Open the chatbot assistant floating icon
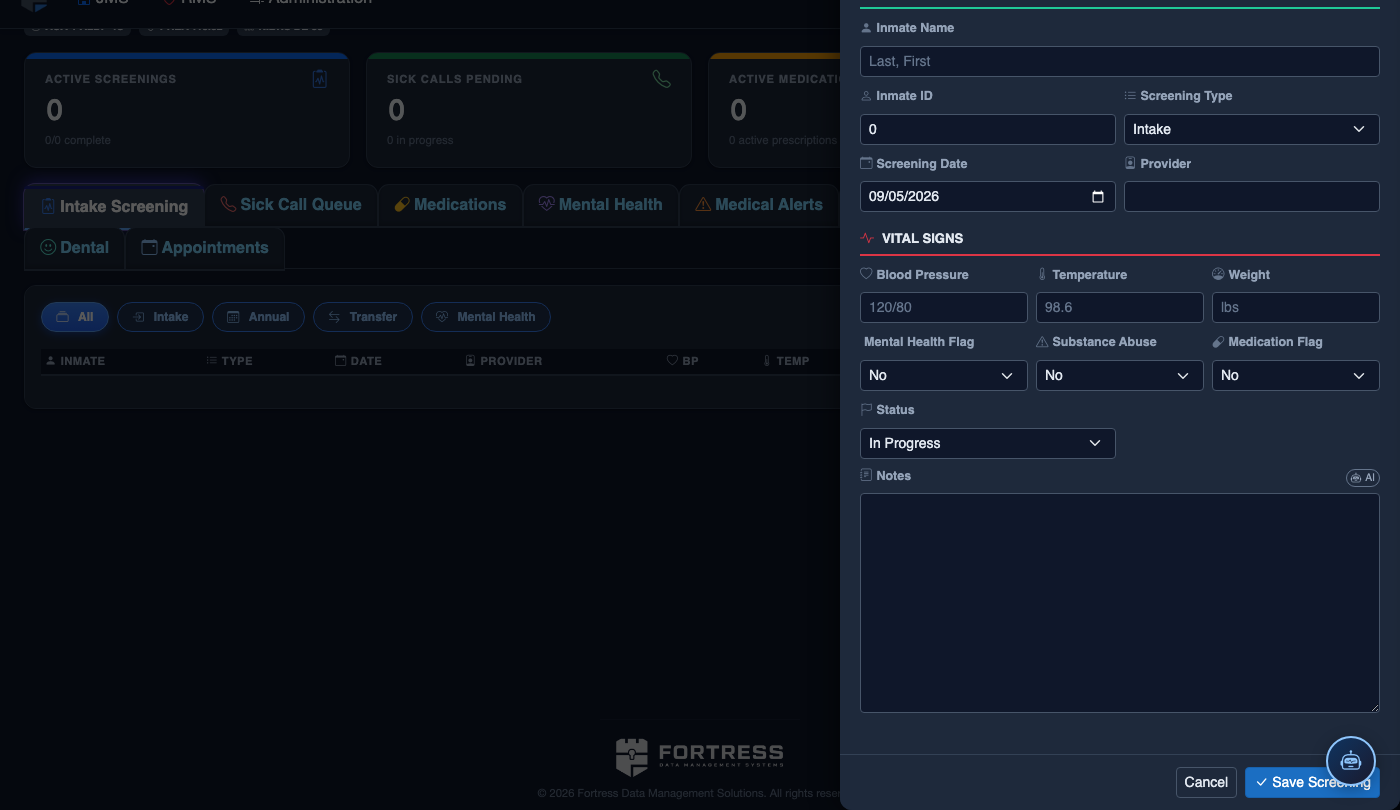The image size is (1400, 810). [1351, 760]
